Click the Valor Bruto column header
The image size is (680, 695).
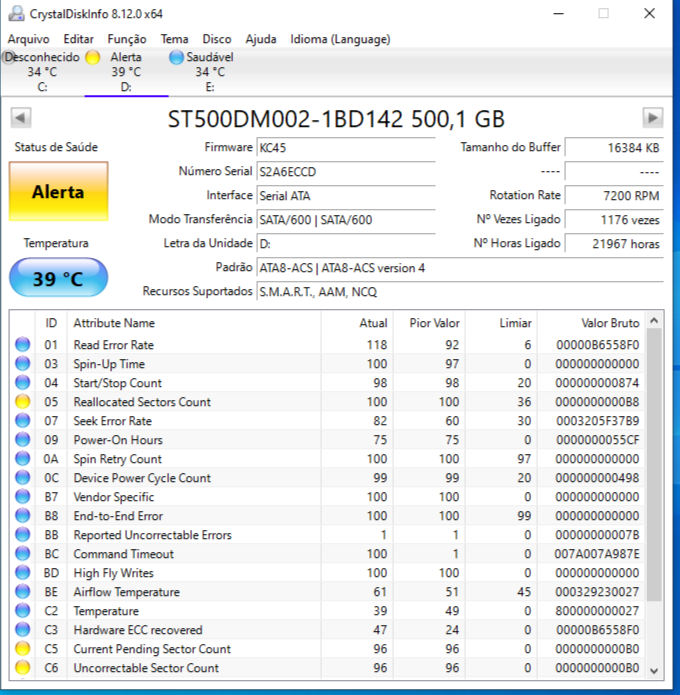click(591, 323)
